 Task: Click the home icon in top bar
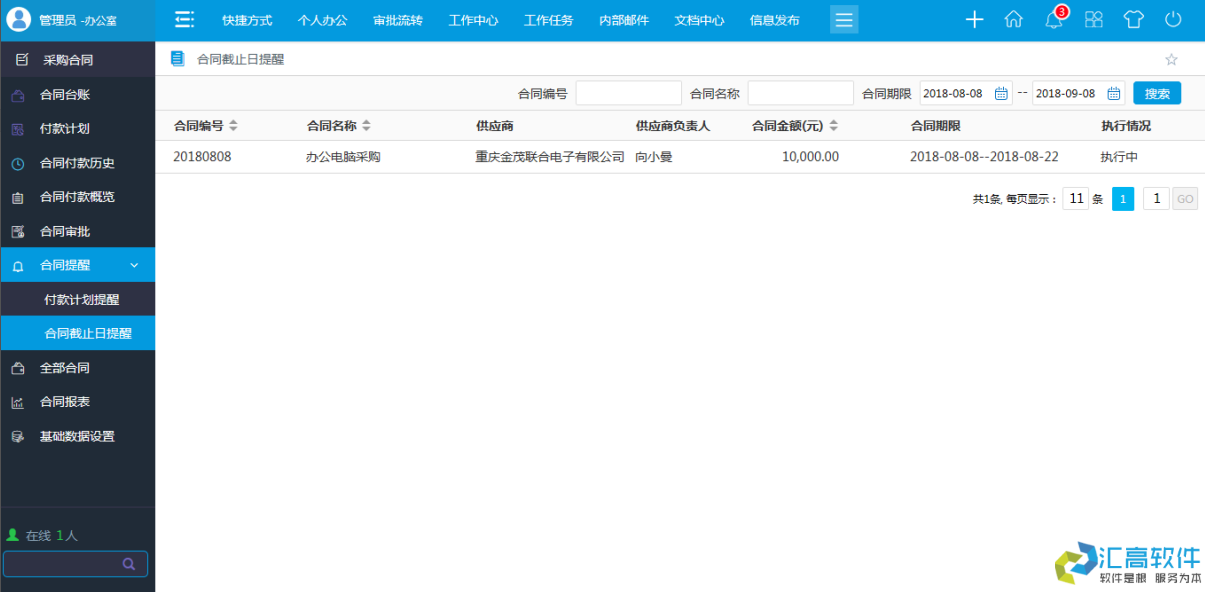[x=1013, y=19]
